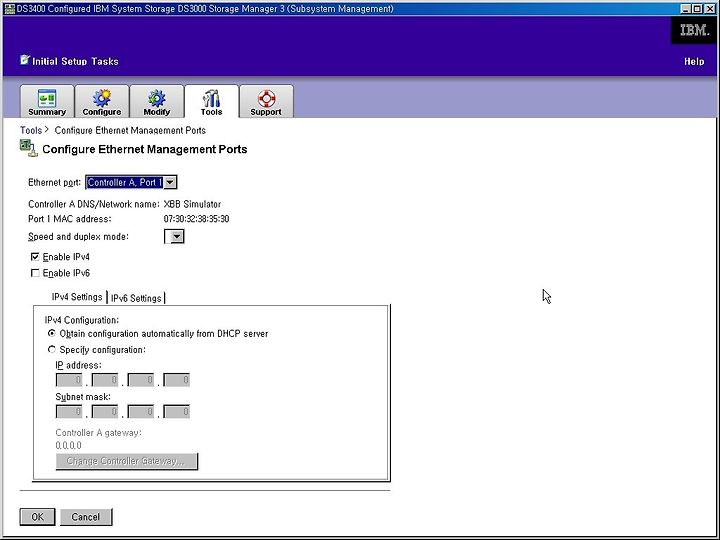Screen dimensions: 720x540
Task: Click the MAC address value 07:30:32:38:35:30
Action: 197,219
